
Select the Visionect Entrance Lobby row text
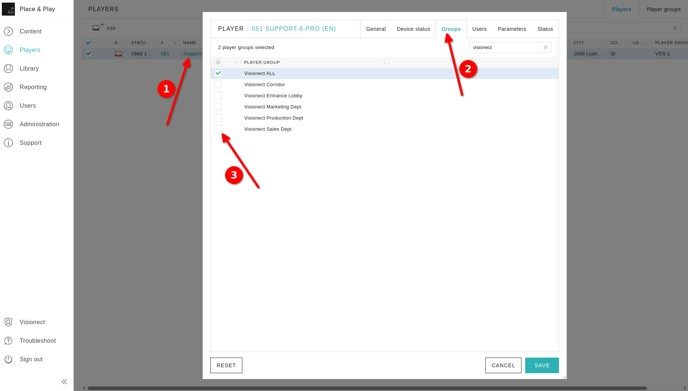(x=273, y=96)
